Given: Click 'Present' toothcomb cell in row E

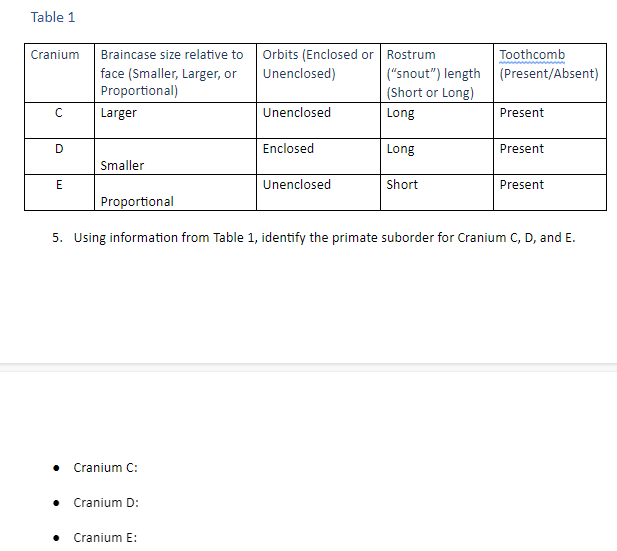Looking at the screenshot, I should pyautogui.click(x=550, y=192).
